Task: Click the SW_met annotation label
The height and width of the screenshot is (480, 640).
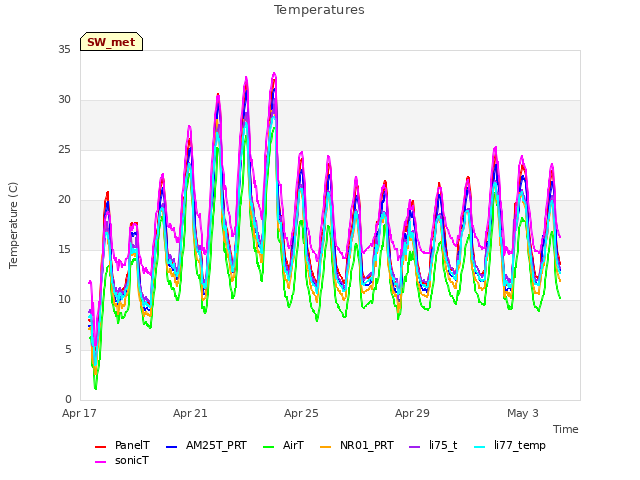Action: tap(111, 42)
